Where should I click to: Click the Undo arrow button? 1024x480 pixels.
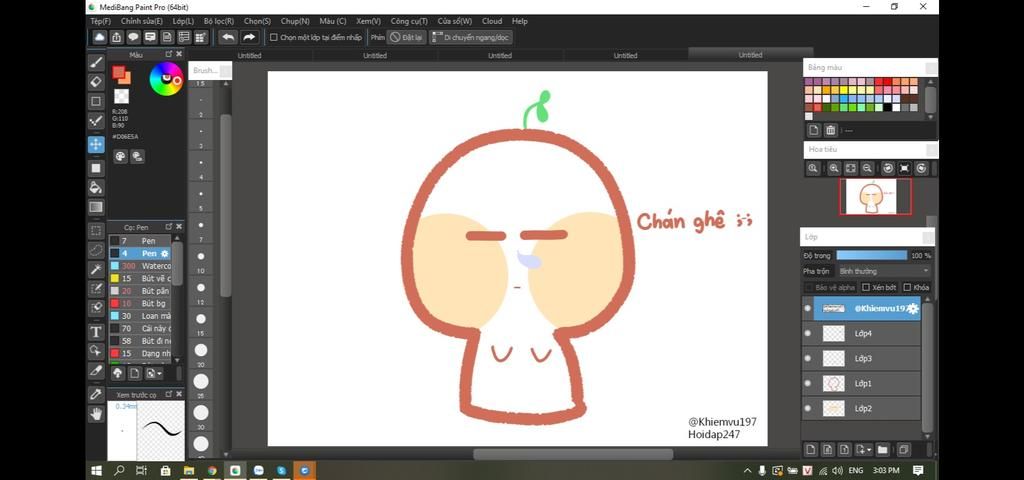[228, 37]
